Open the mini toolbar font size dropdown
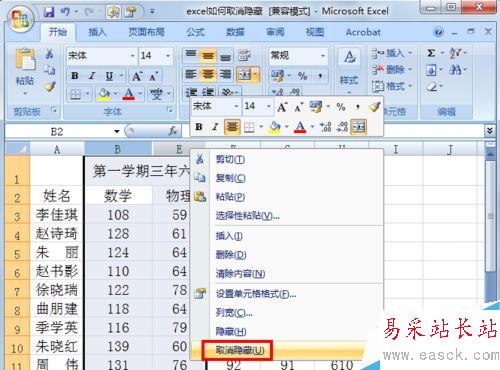 pos(268,106)
